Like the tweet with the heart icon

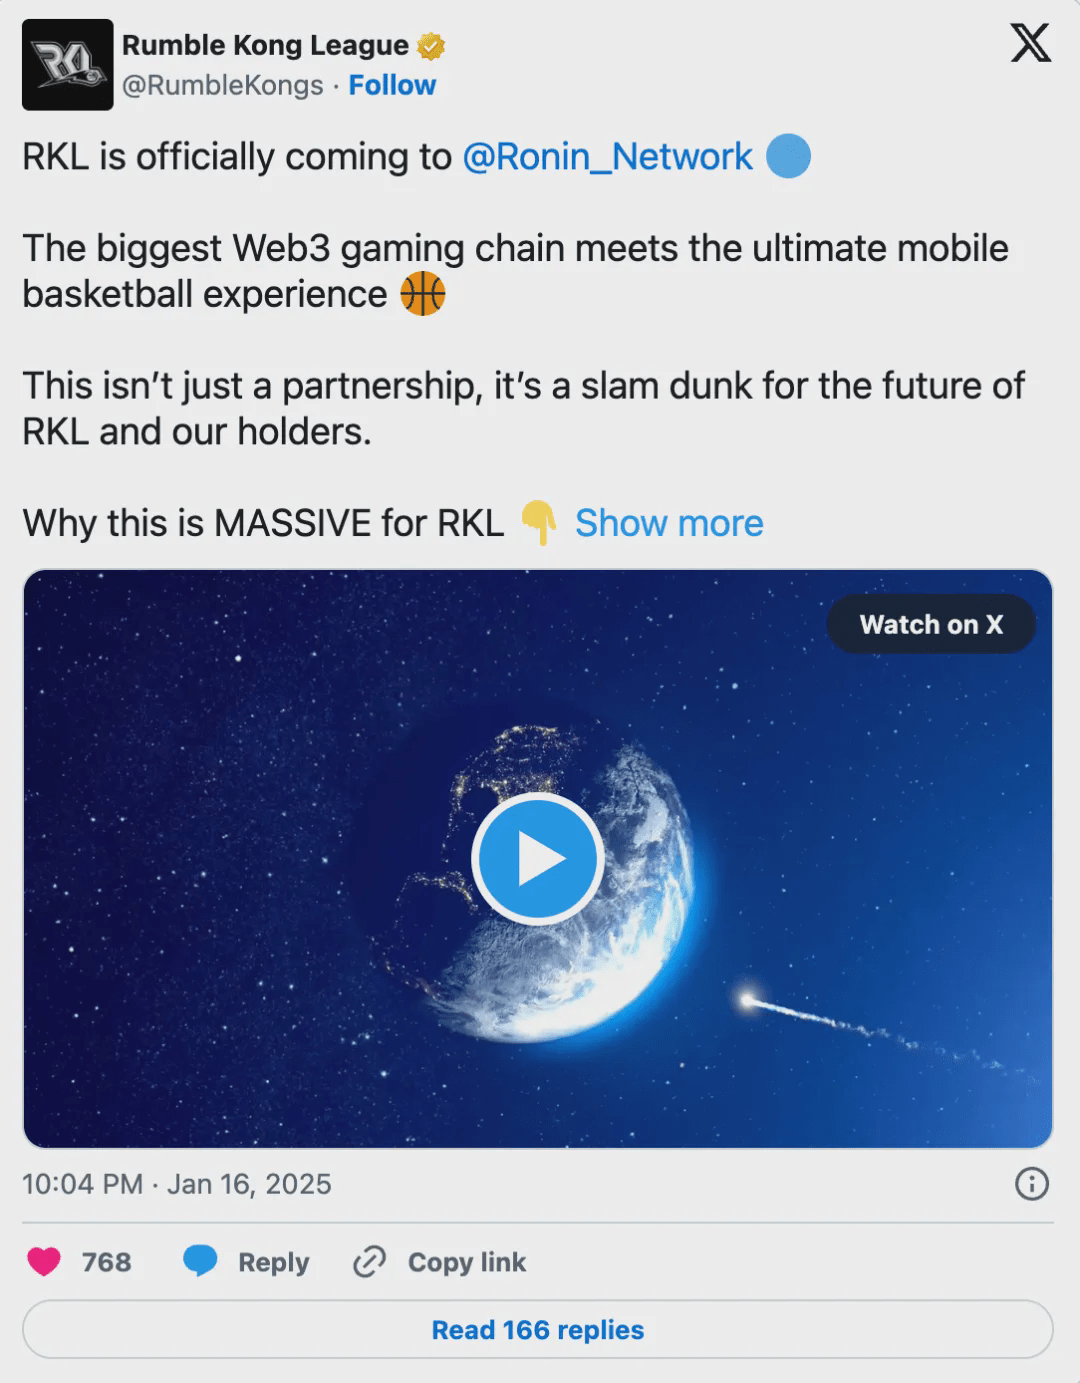pos(44,1262)
